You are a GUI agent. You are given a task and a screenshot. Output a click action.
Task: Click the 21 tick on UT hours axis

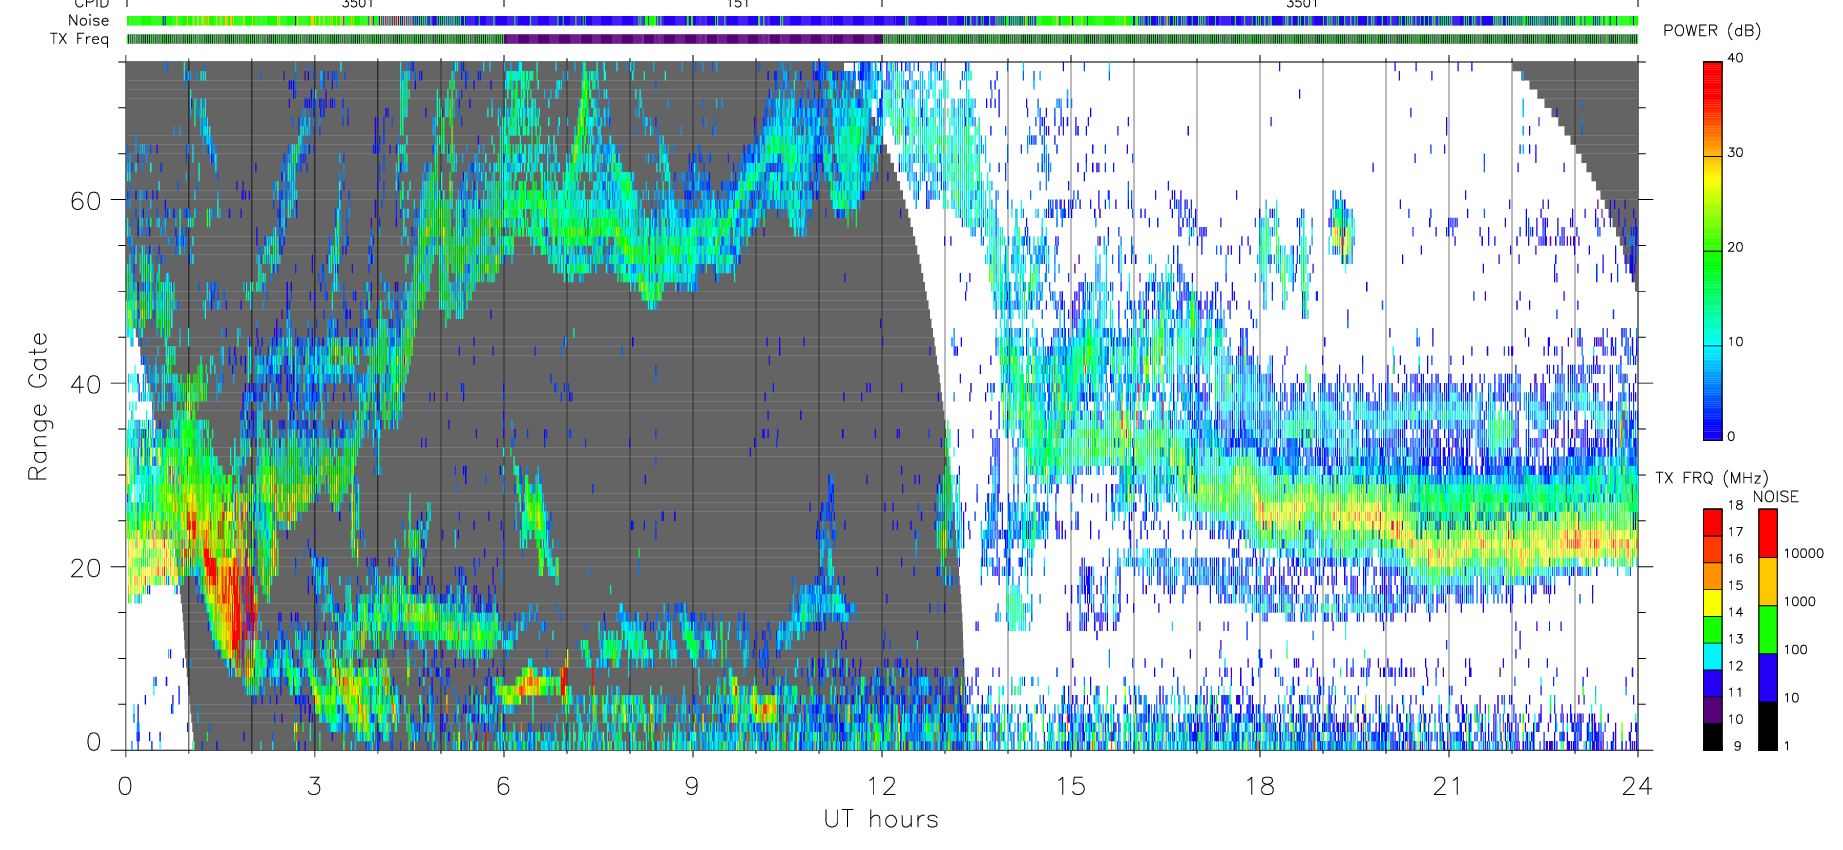point(1448,787)
